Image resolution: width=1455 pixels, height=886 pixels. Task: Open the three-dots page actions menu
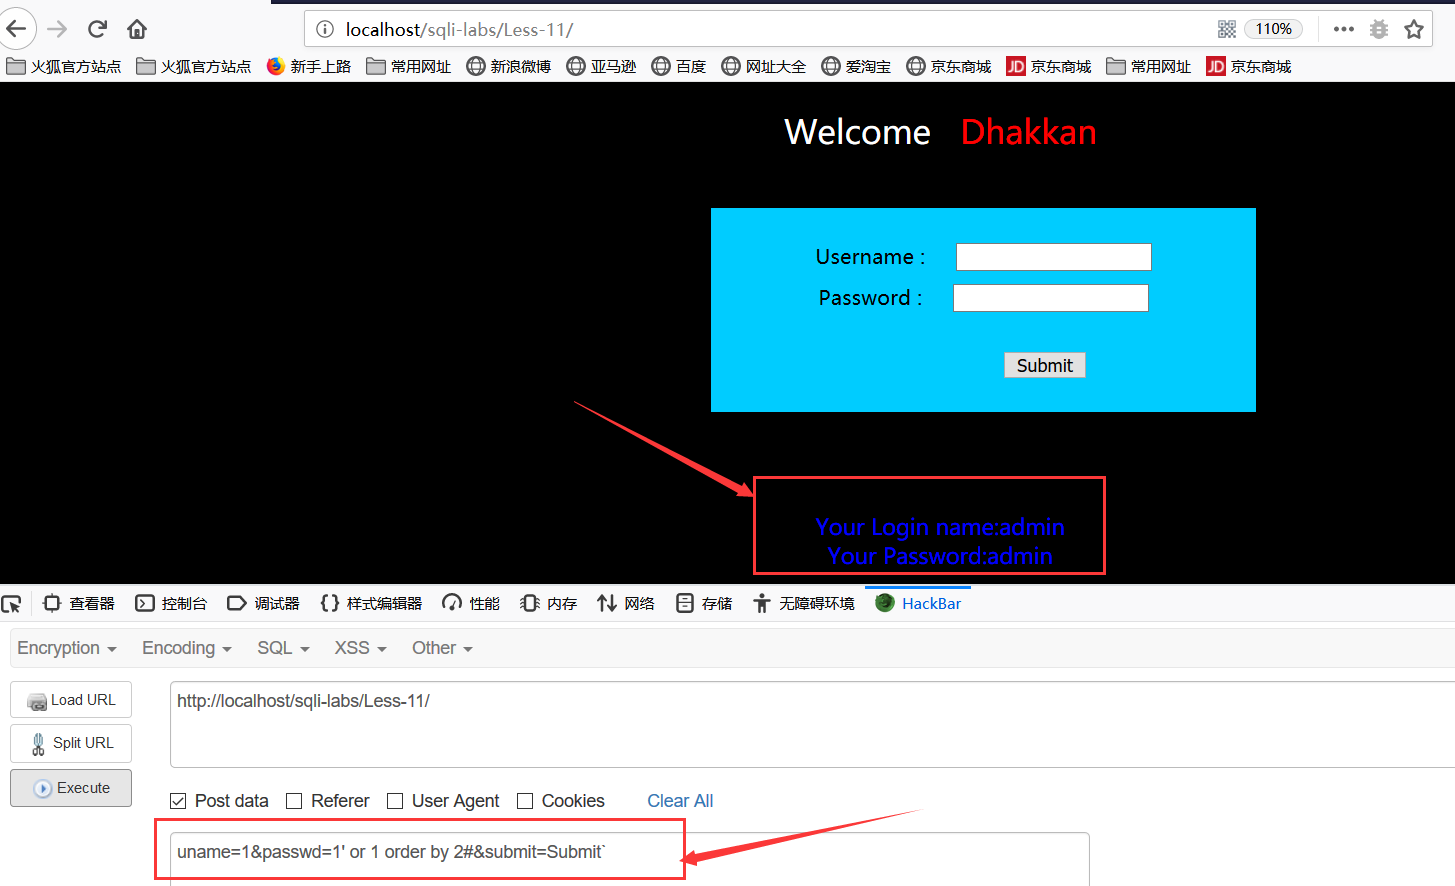tap(1344, 29)
